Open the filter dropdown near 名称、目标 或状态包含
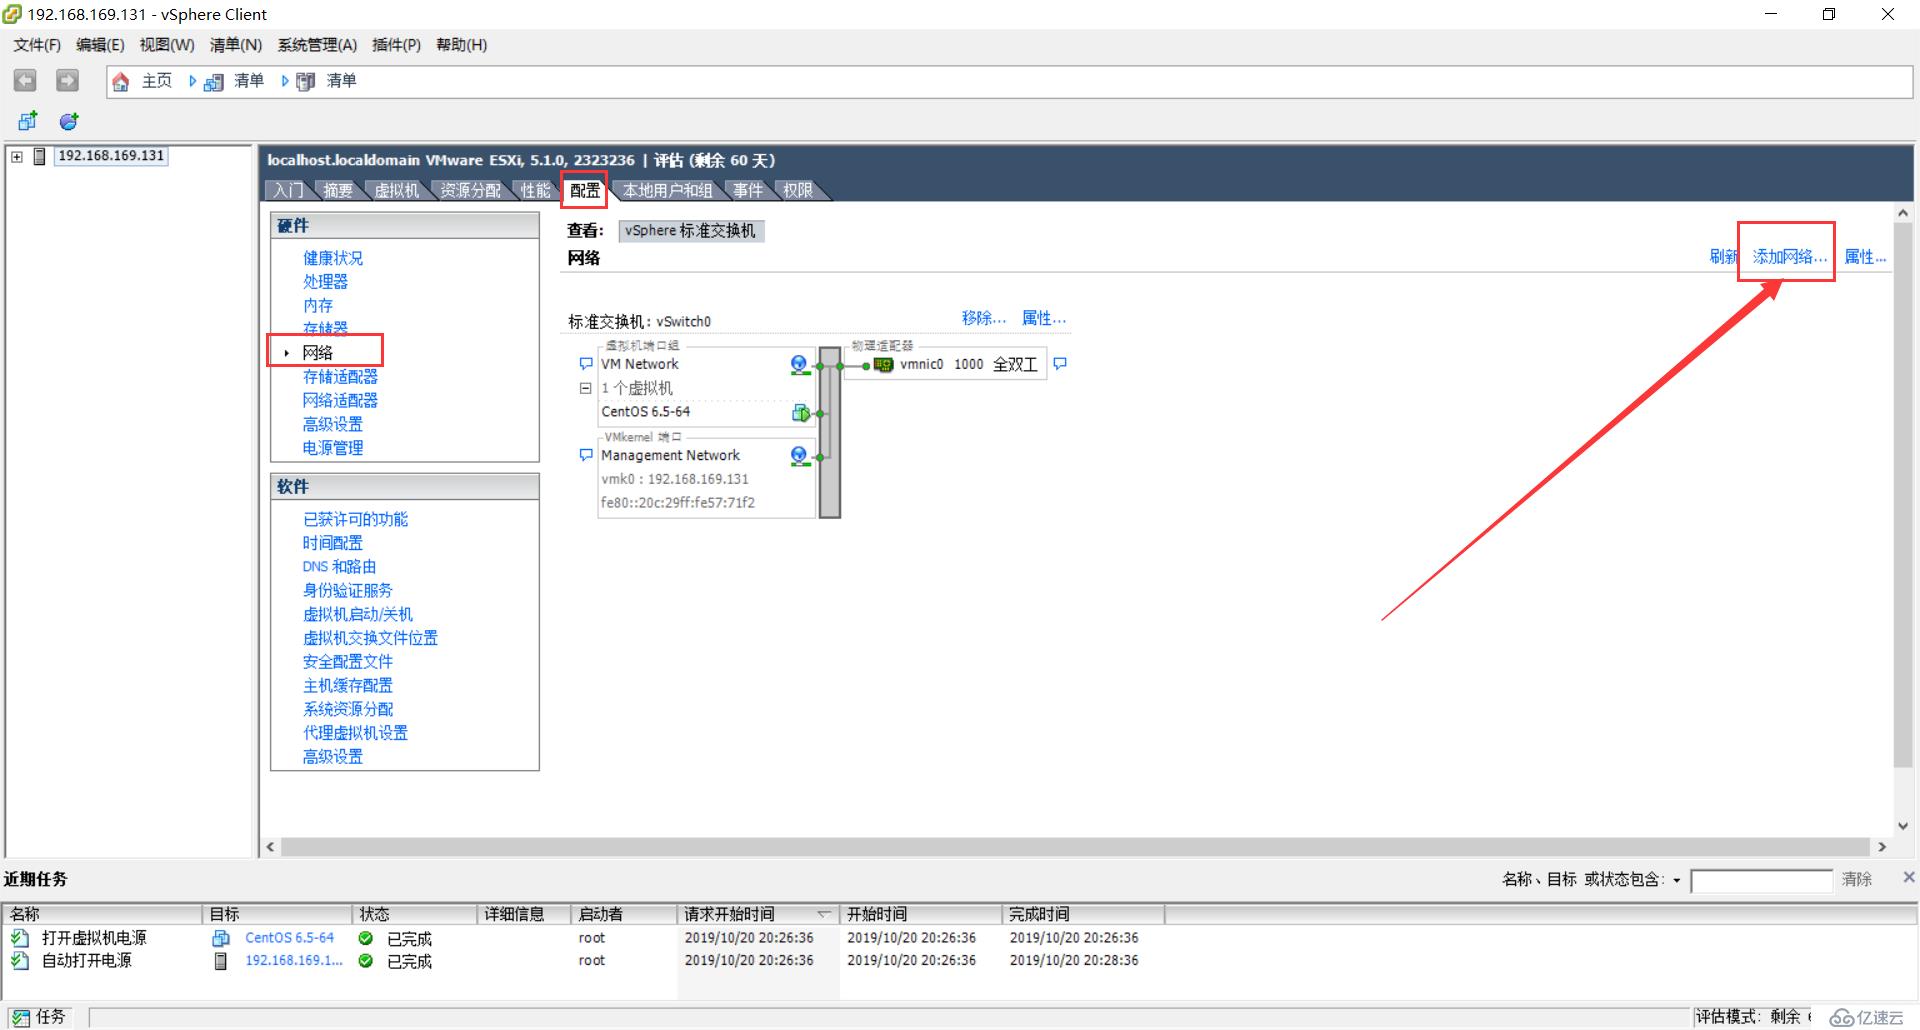 click(x=1677, y=881)
